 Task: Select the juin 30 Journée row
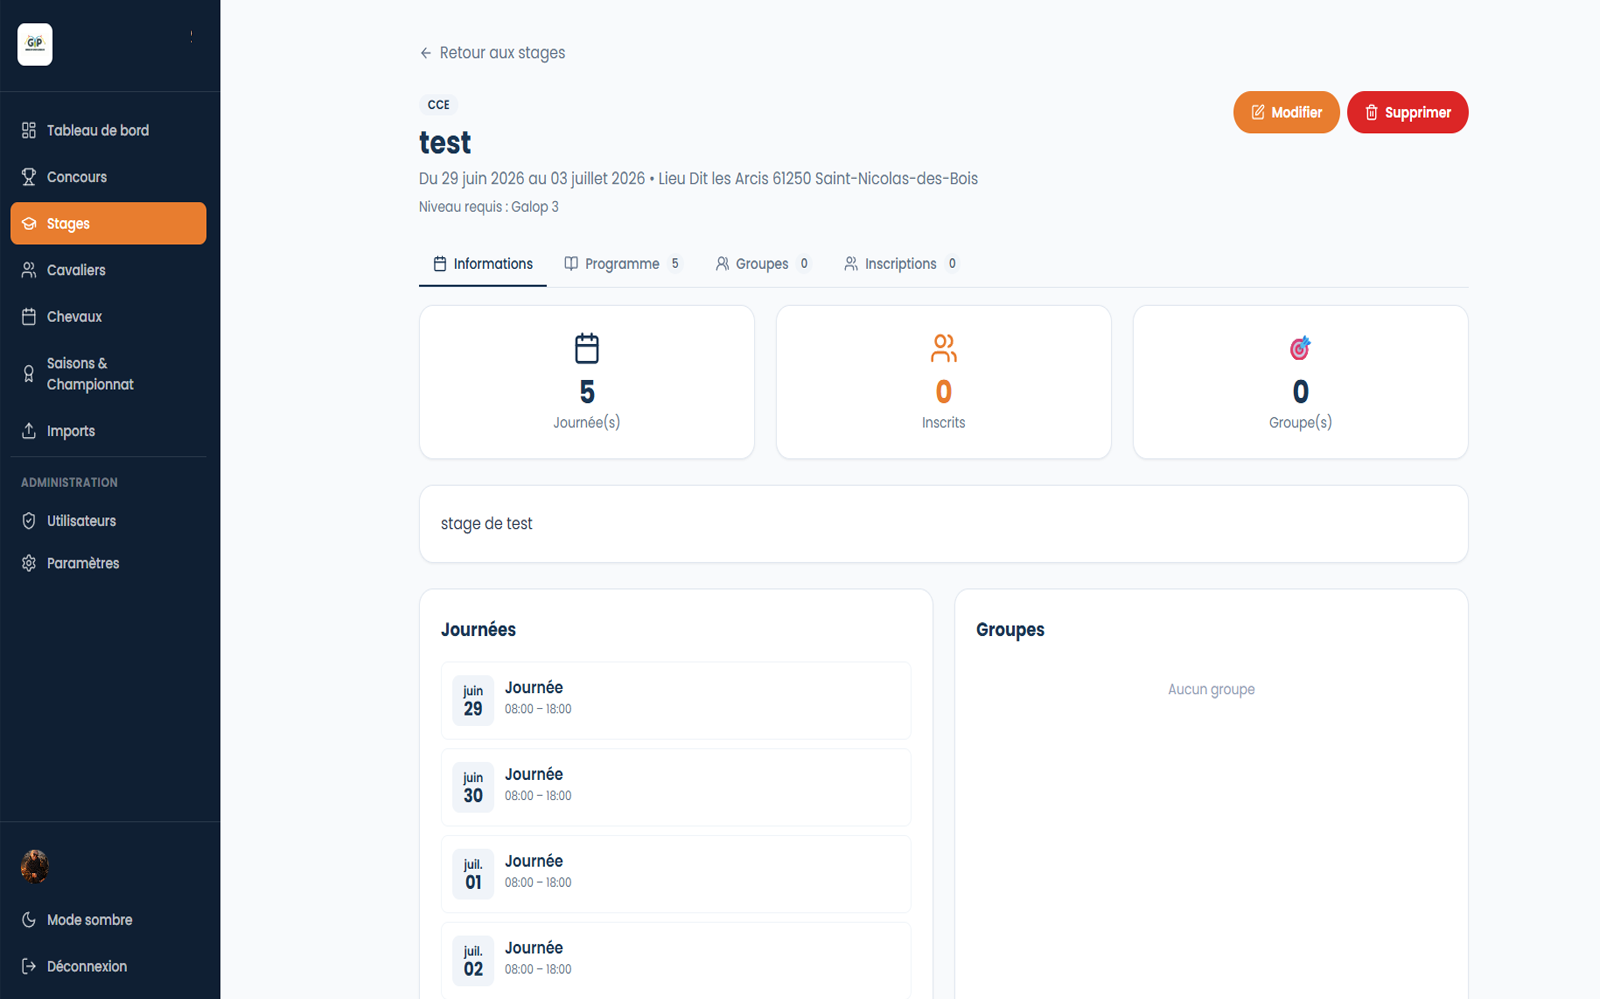click(x=676, y=787)
